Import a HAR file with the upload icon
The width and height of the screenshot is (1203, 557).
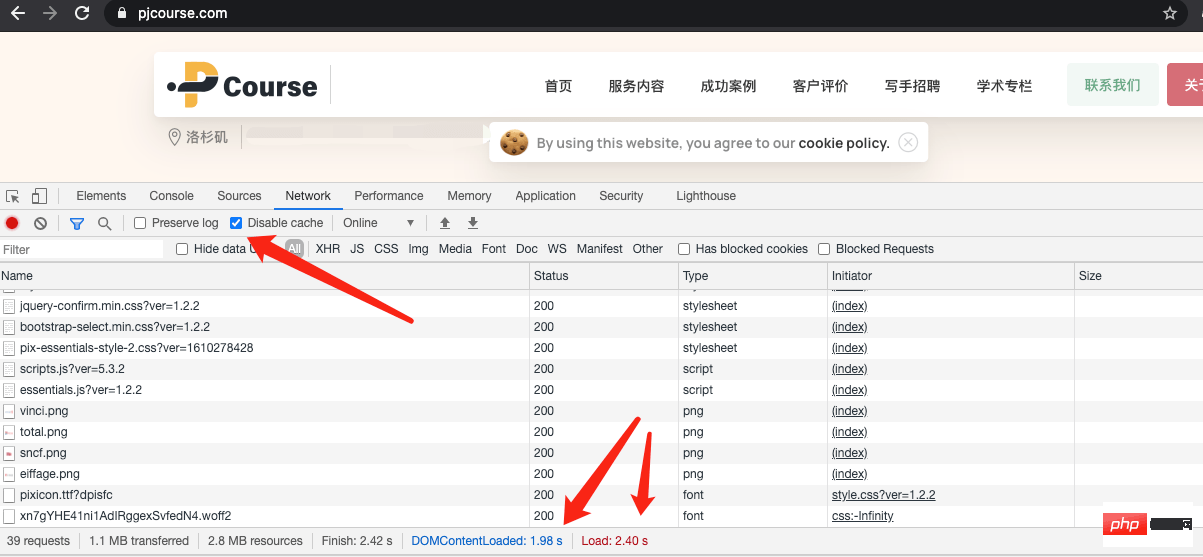(445, 223)
